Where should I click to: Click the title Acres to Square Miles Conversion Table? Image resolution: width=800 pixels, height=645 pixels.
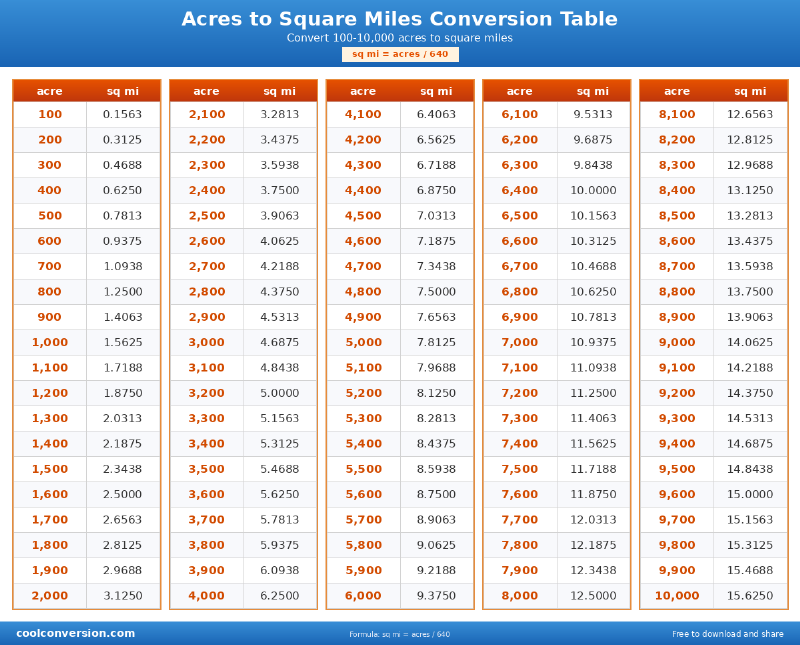pyautogui.click(x=399, y=19)
